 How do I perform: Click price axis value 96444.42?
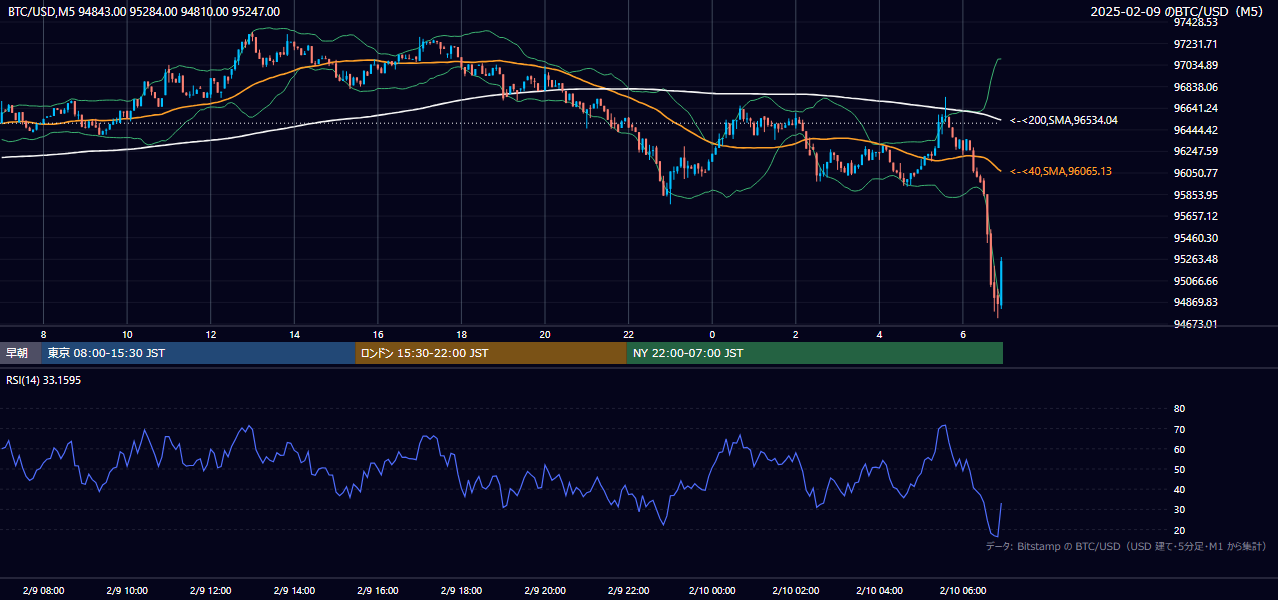click(x=1195, y=130)
